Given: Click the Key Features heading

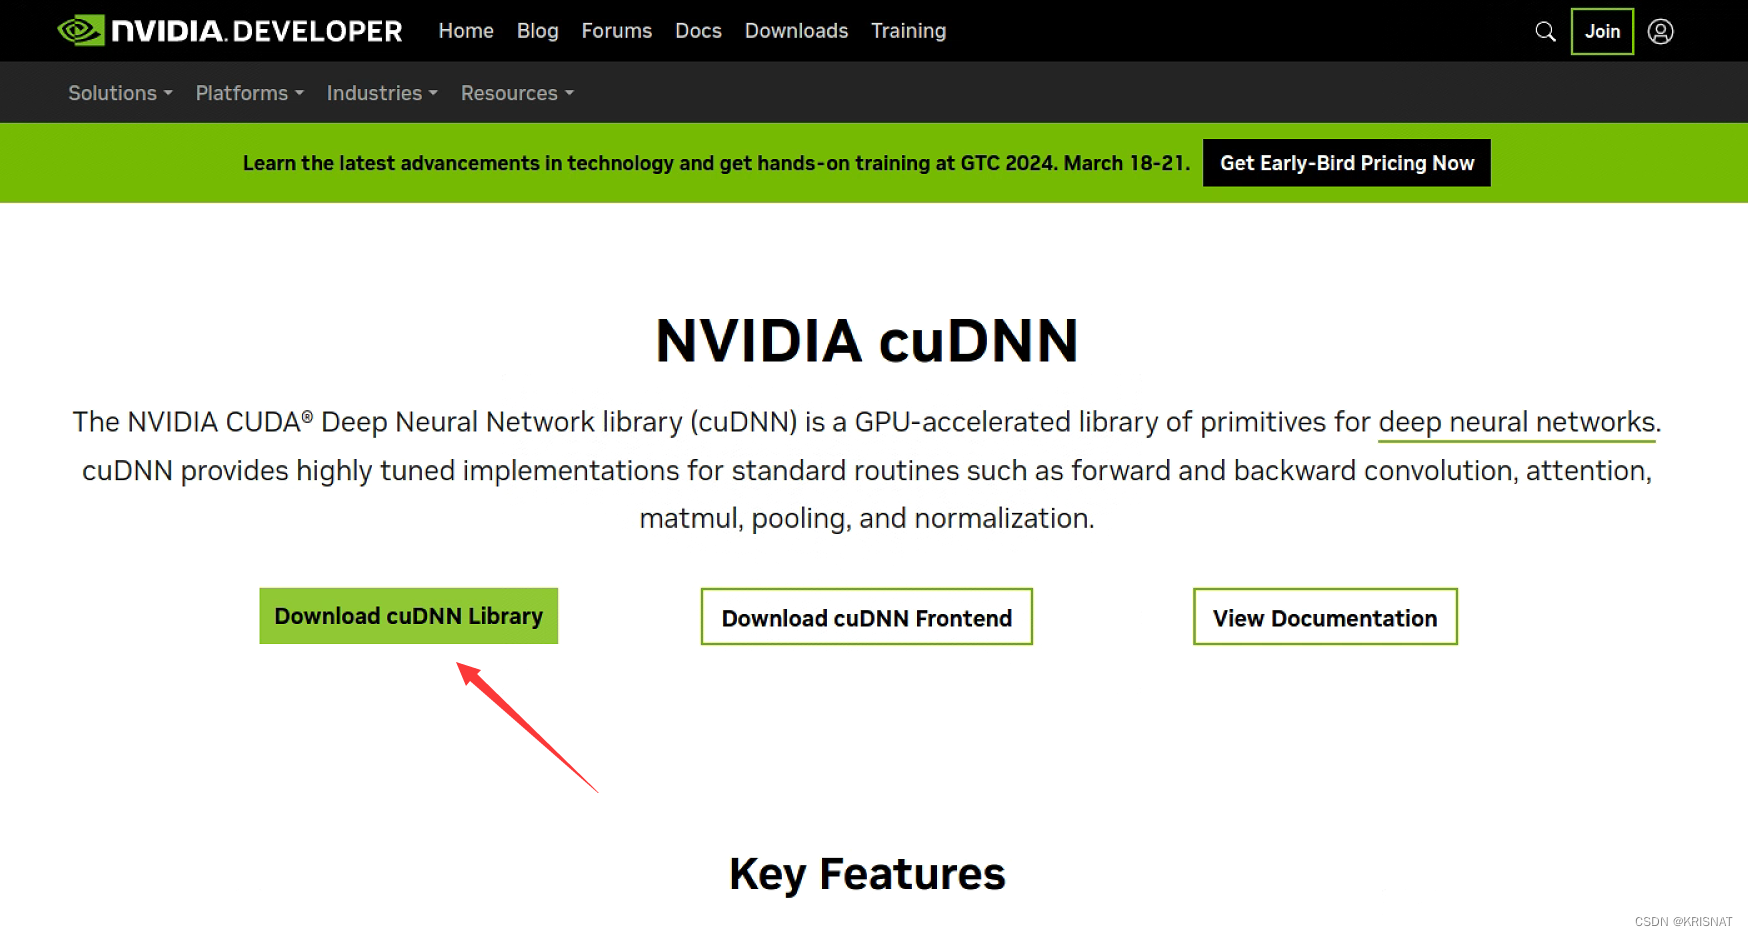Looking at the screenshot, I should [x=867, y=874].
